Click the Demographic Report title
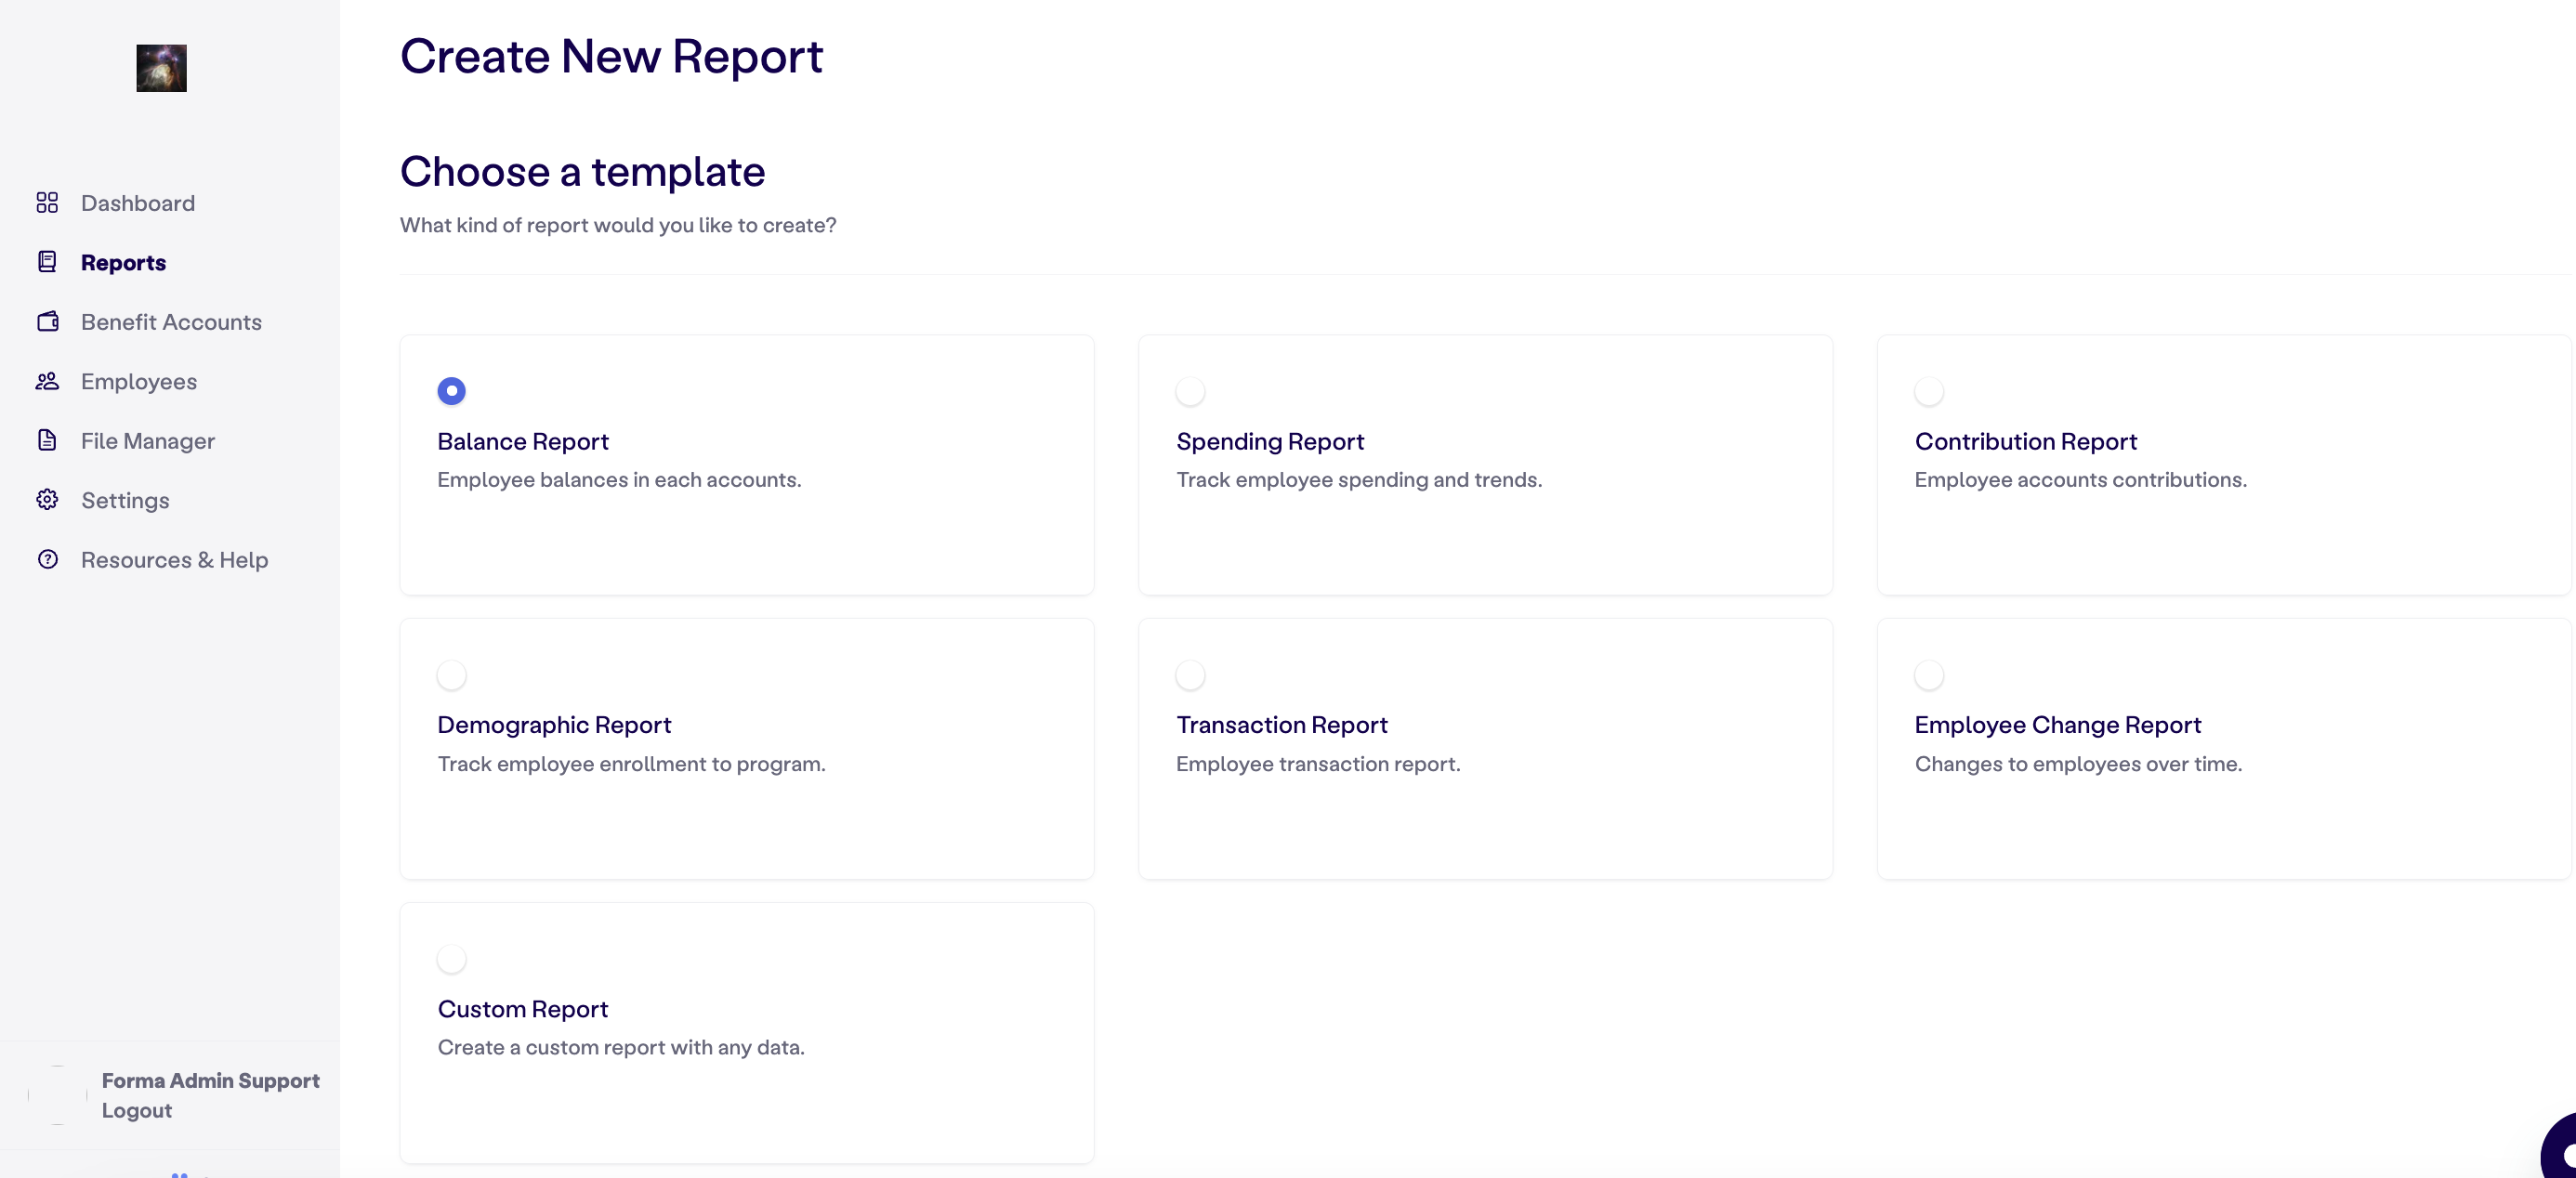This screenshot has width=2576, height=1178. (554, 725)
